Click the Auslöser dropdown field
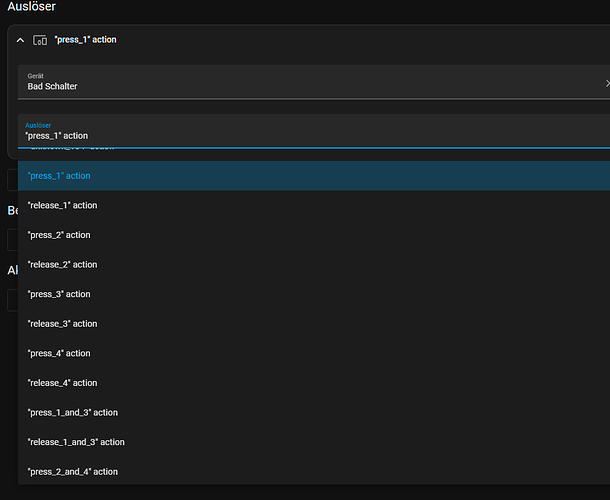 (x=314, y=131)
